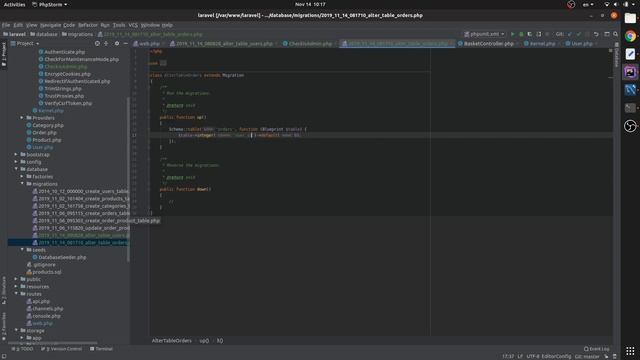Open the MySQL Workbench icon in the dock
640x360 pixels.
630,90
